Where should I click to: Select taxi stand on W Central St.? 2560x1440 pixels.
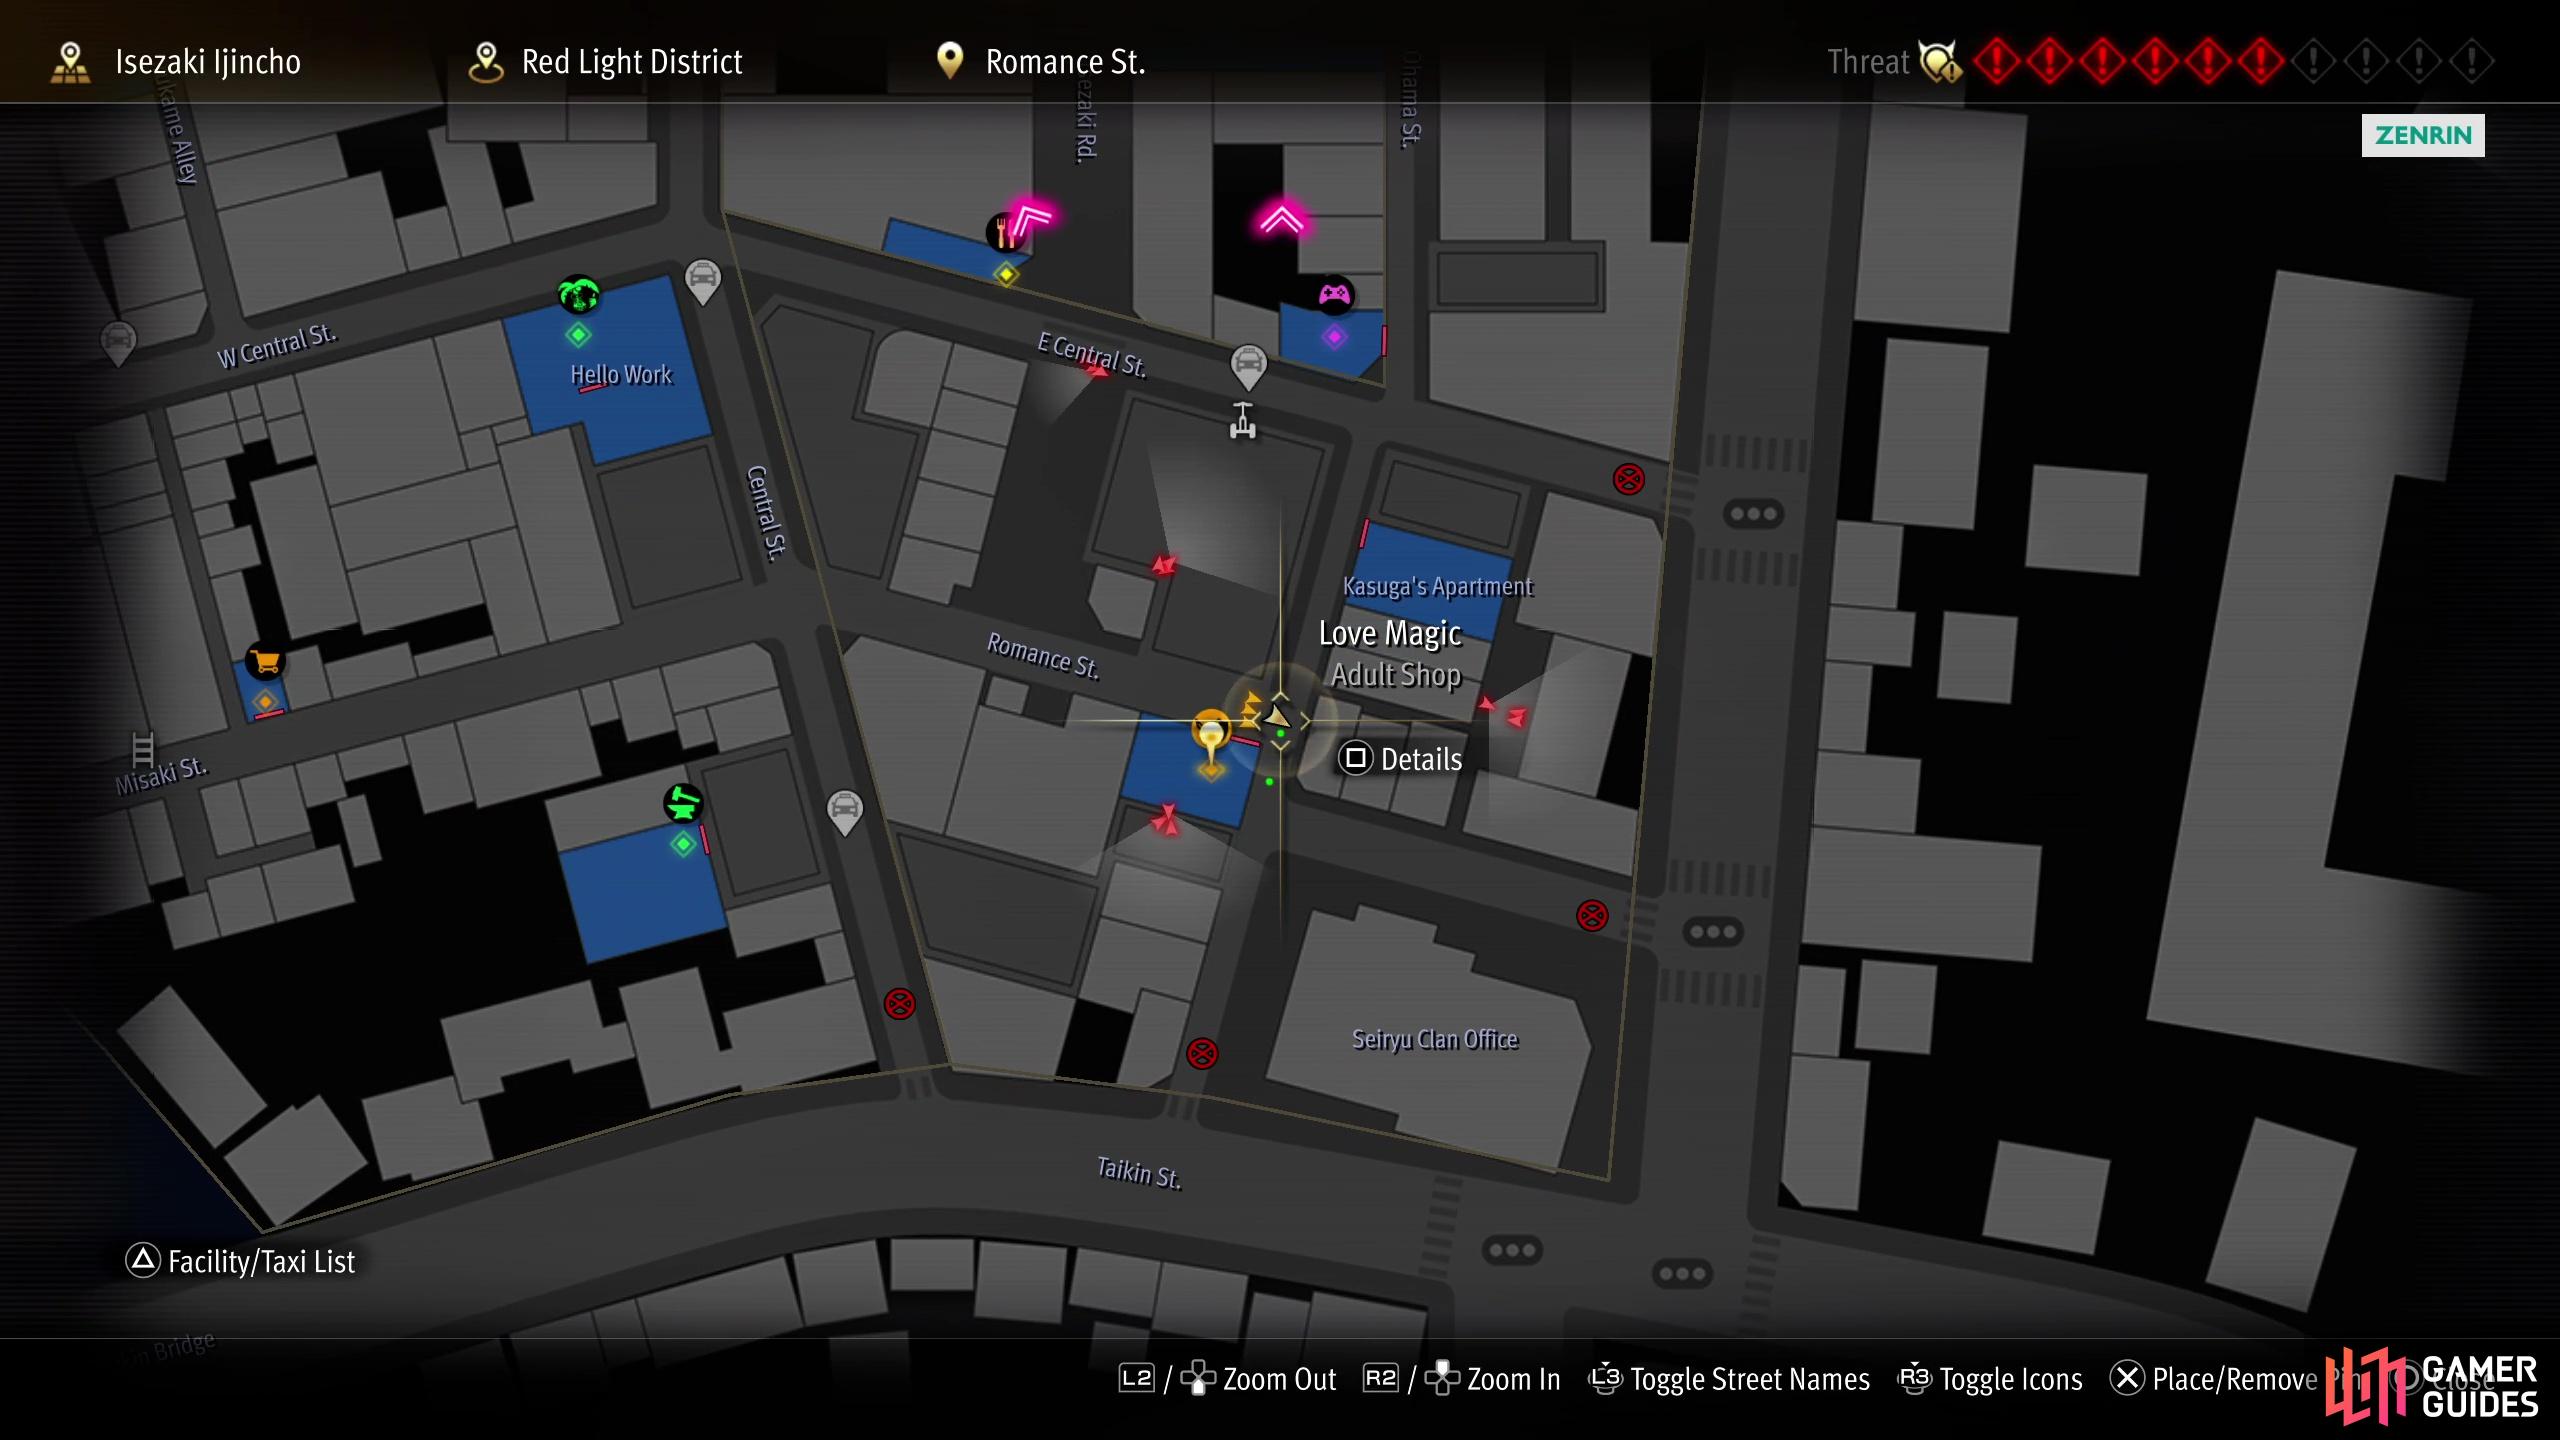coord(118,343)
